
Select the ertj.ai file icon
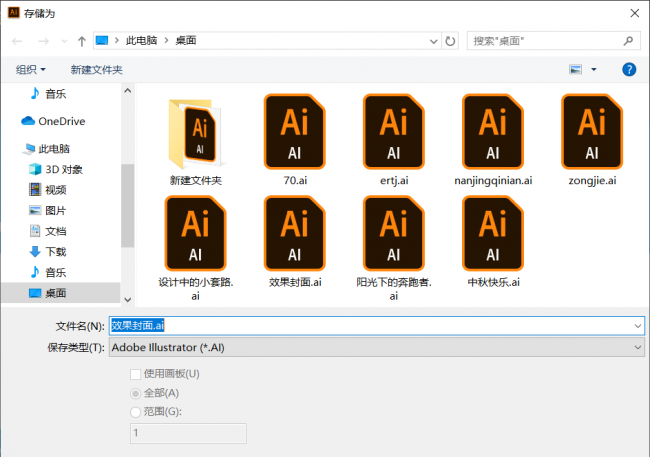[x=393, y=131]
